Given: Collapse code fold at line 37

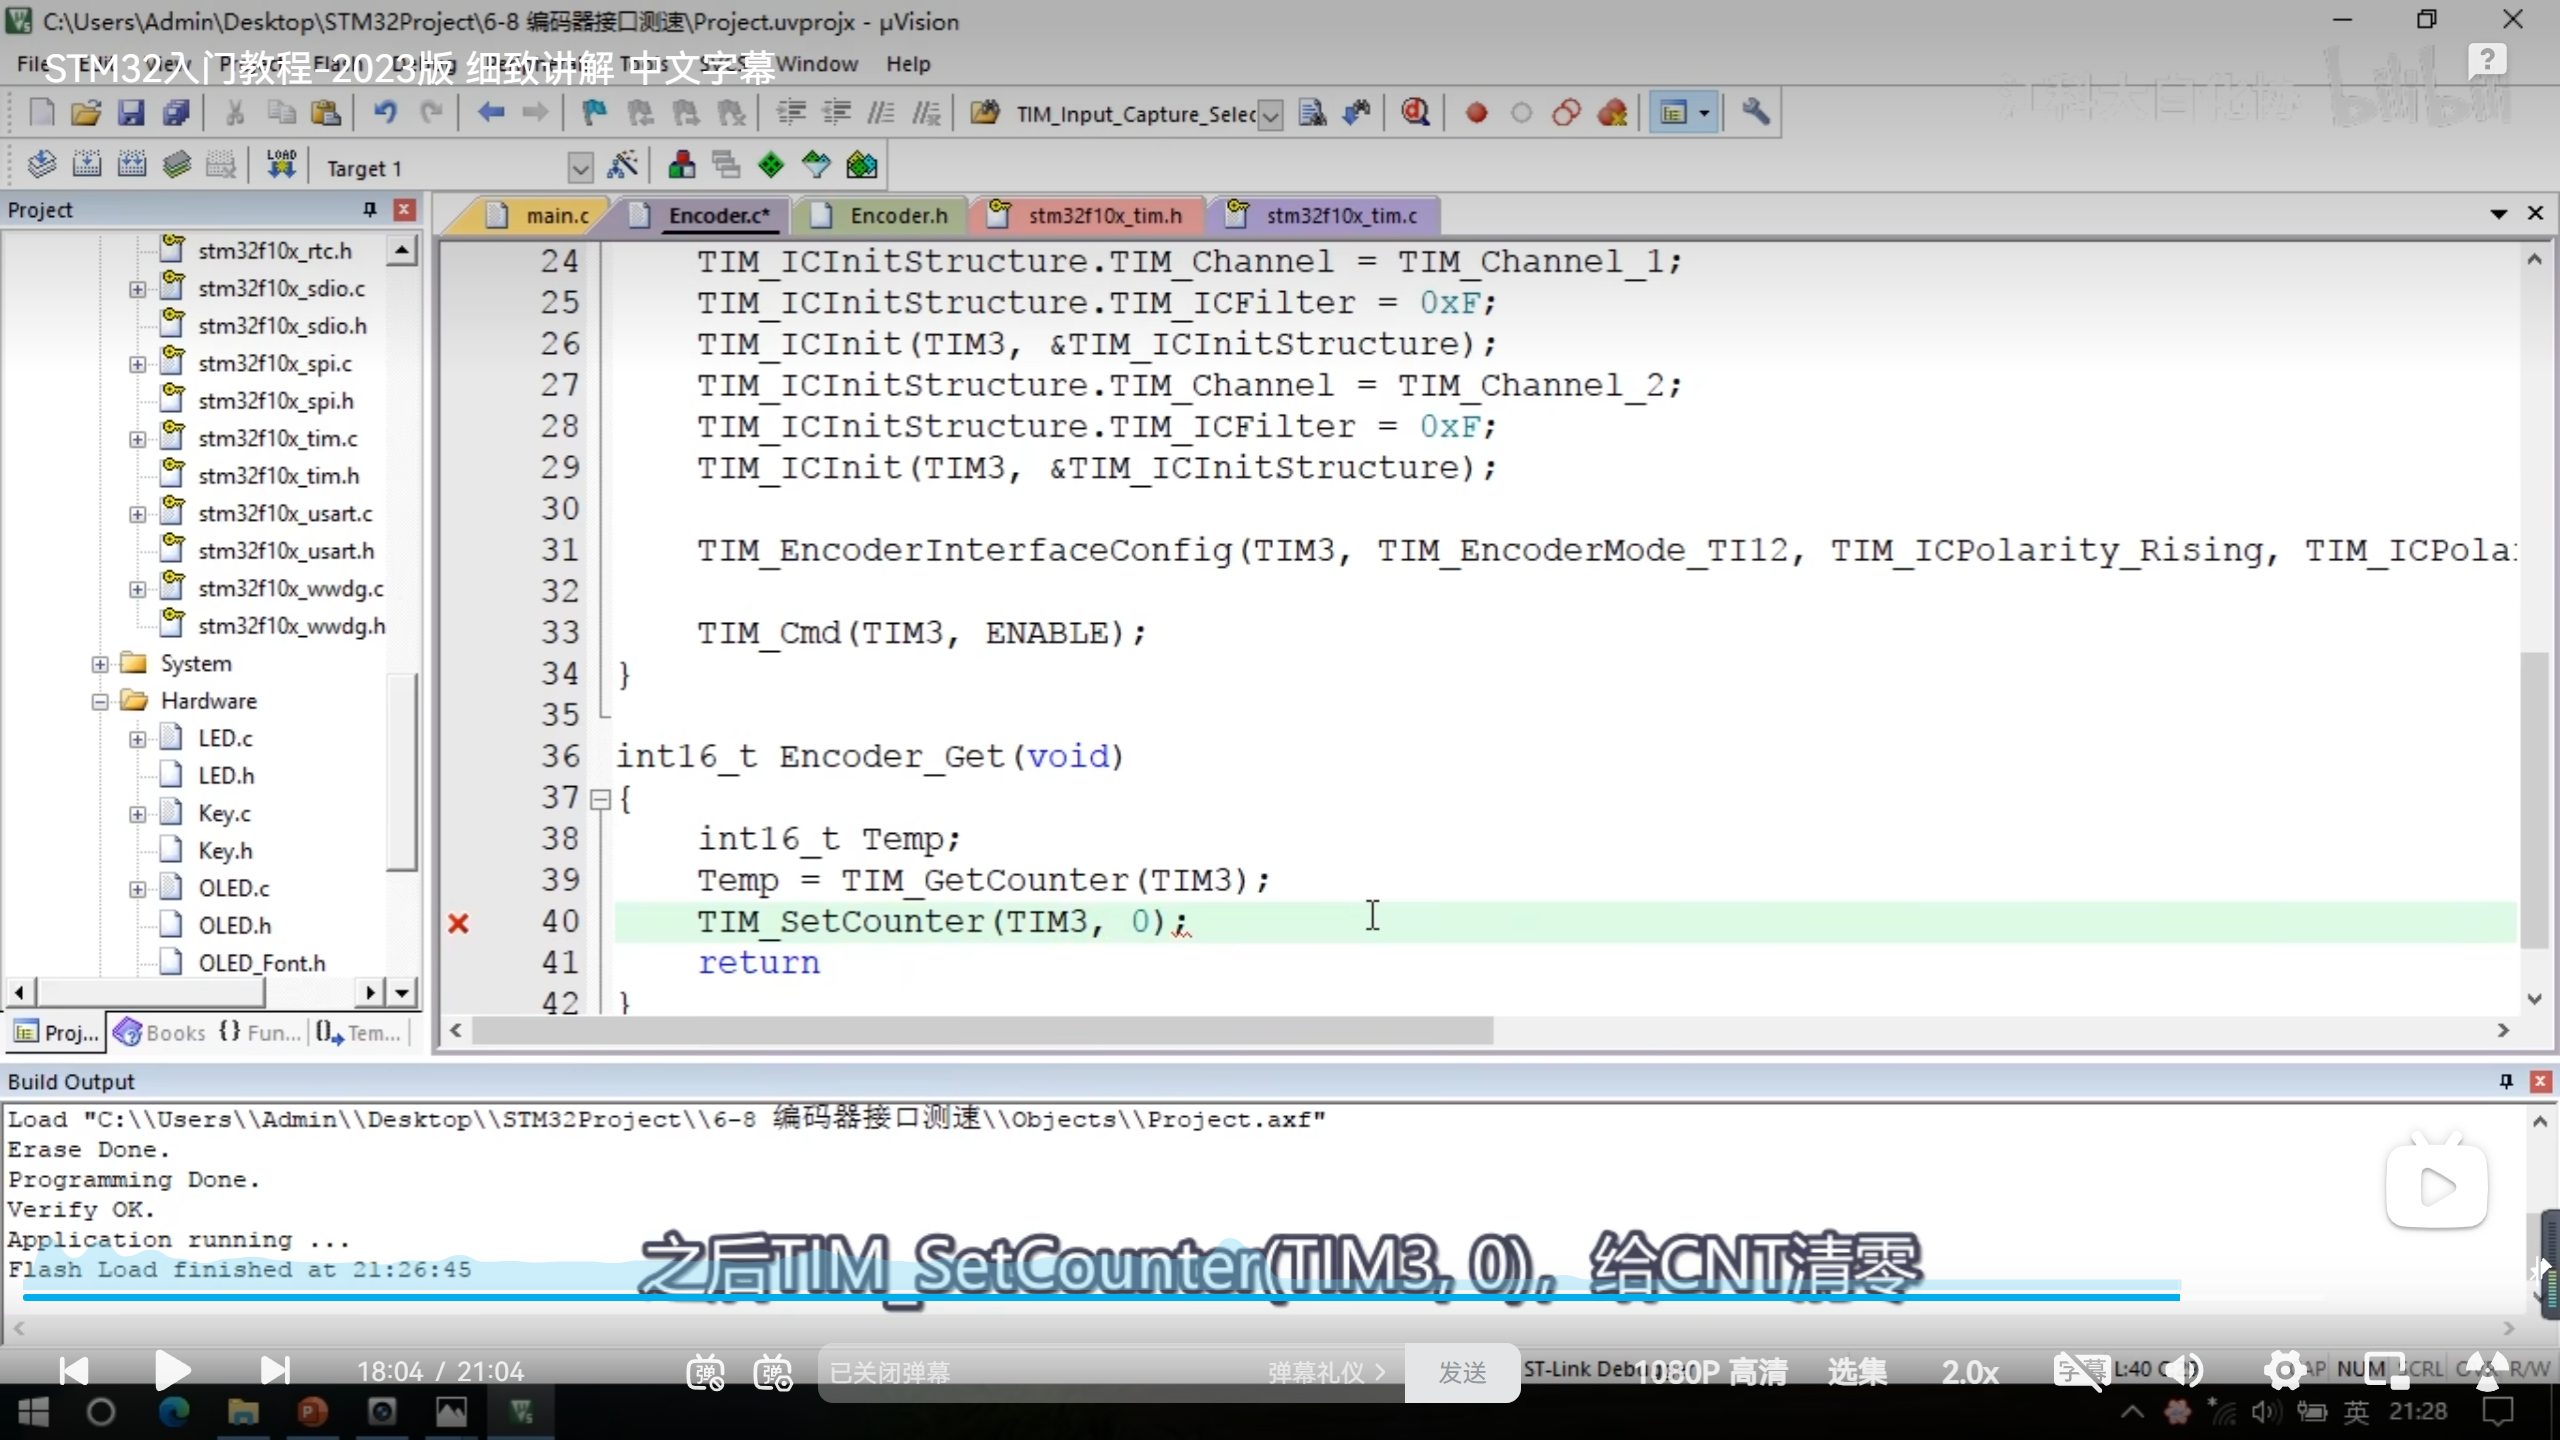Looking at the screenshot, I should [600, 799].
